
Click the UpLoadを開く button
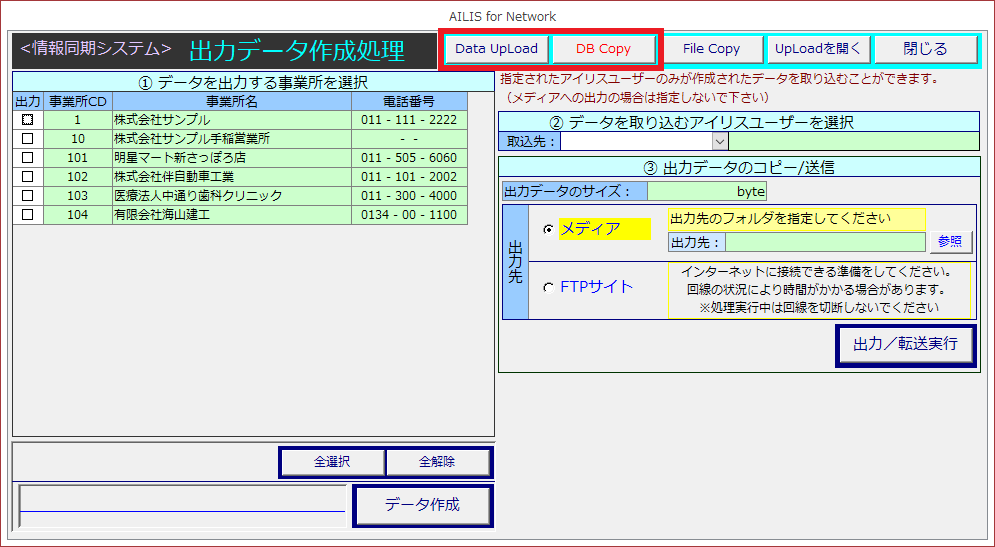click(818, 49)
